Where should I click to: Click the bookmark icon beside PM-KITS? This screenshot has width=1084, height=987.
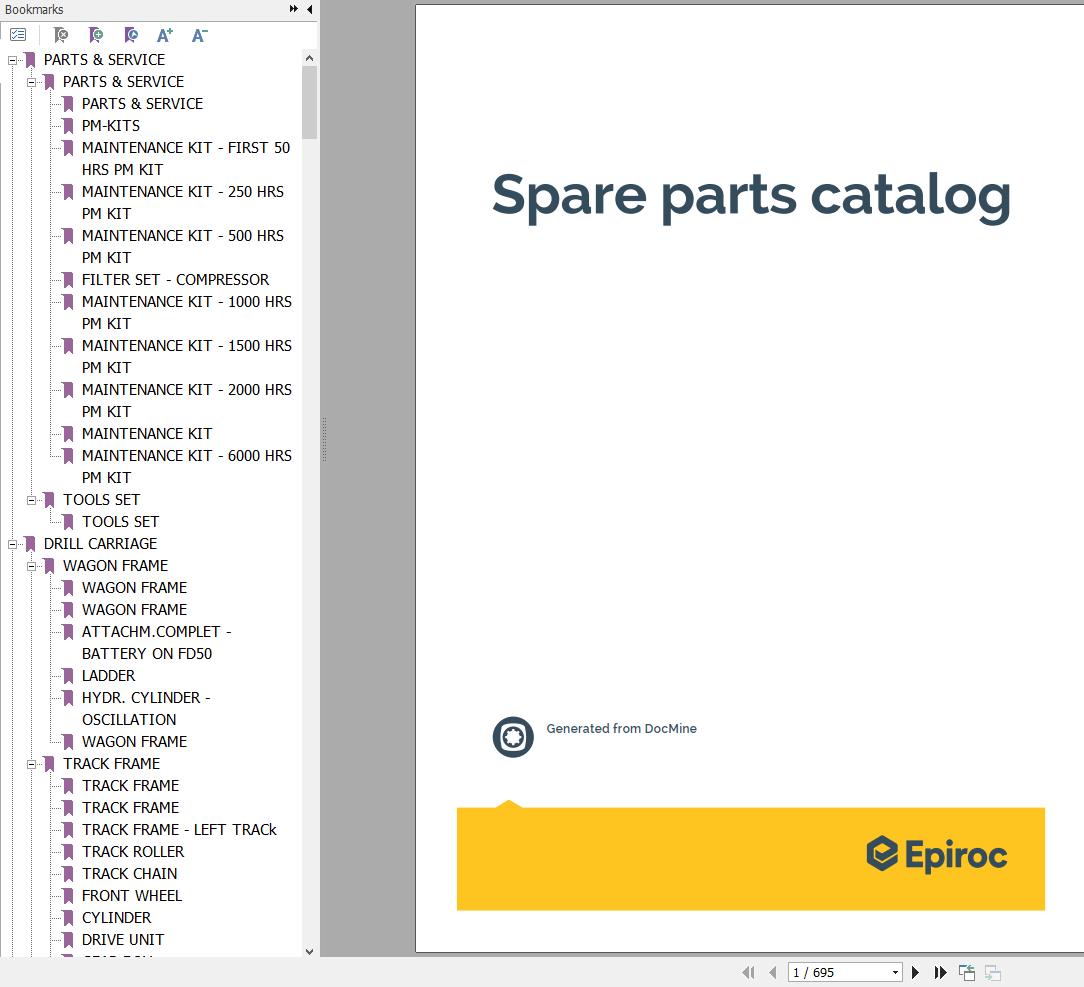click(x=68, y=126)
